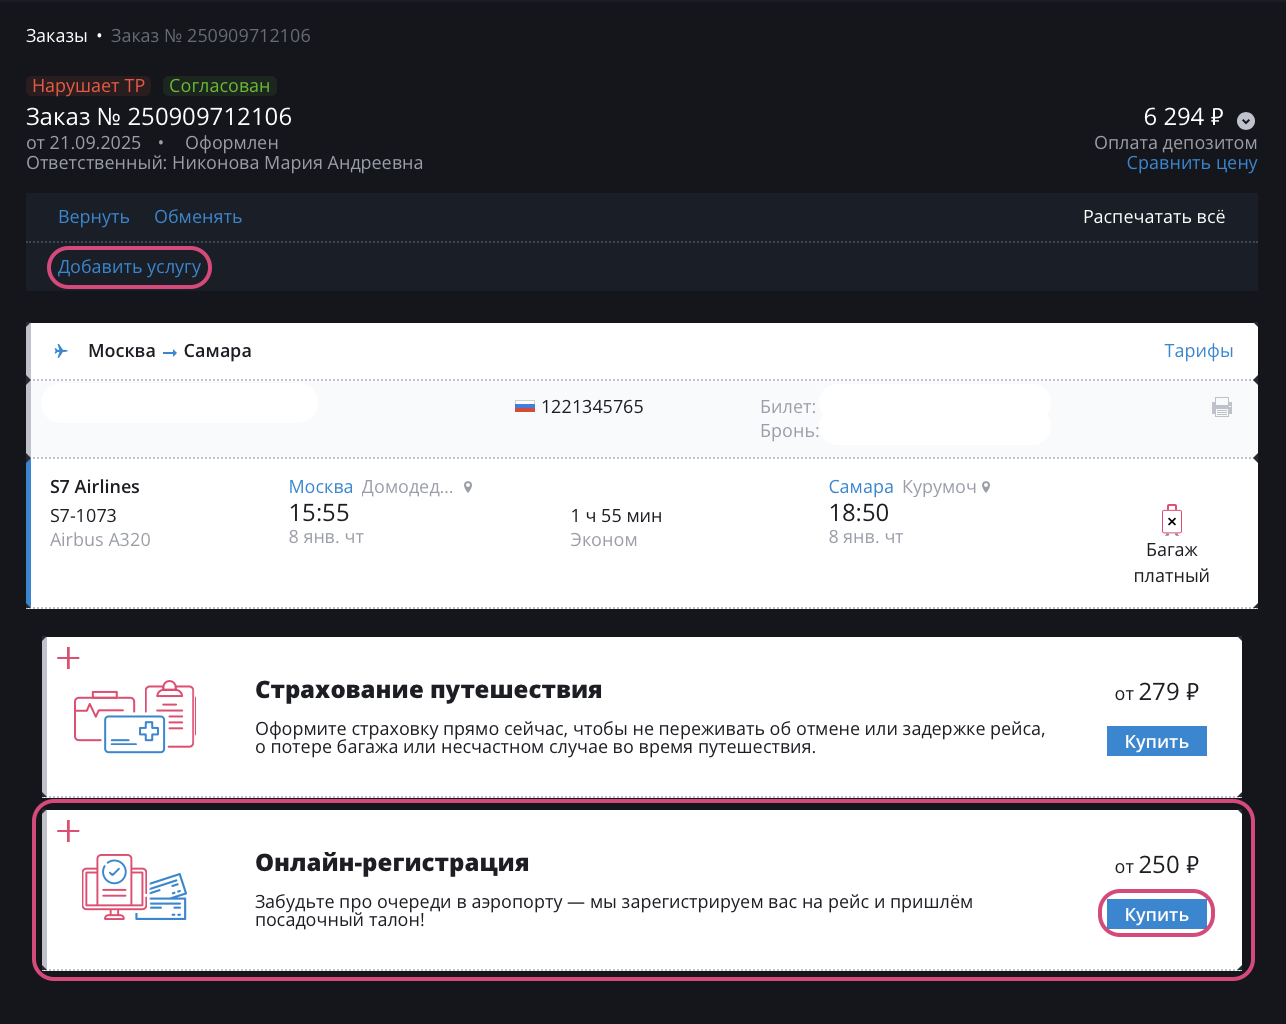Click the printer icon for the ticket
The height and width of the screenshot is (1024, 1286).
pos(1221,407)
